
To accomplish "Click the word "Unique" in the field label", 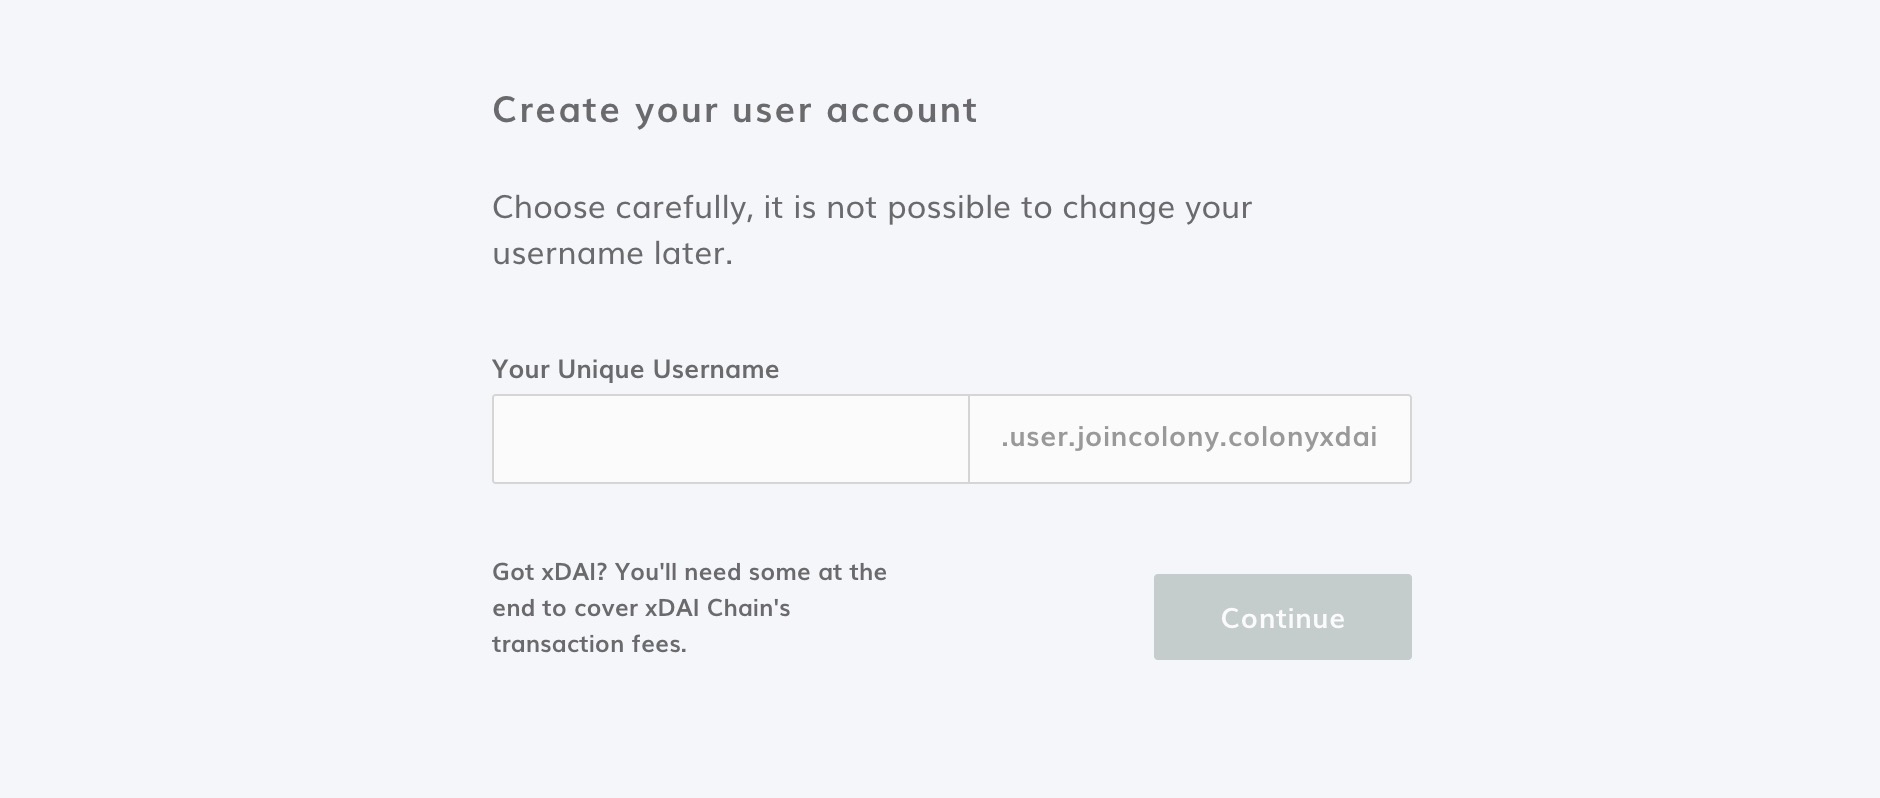I will point(600,369).
